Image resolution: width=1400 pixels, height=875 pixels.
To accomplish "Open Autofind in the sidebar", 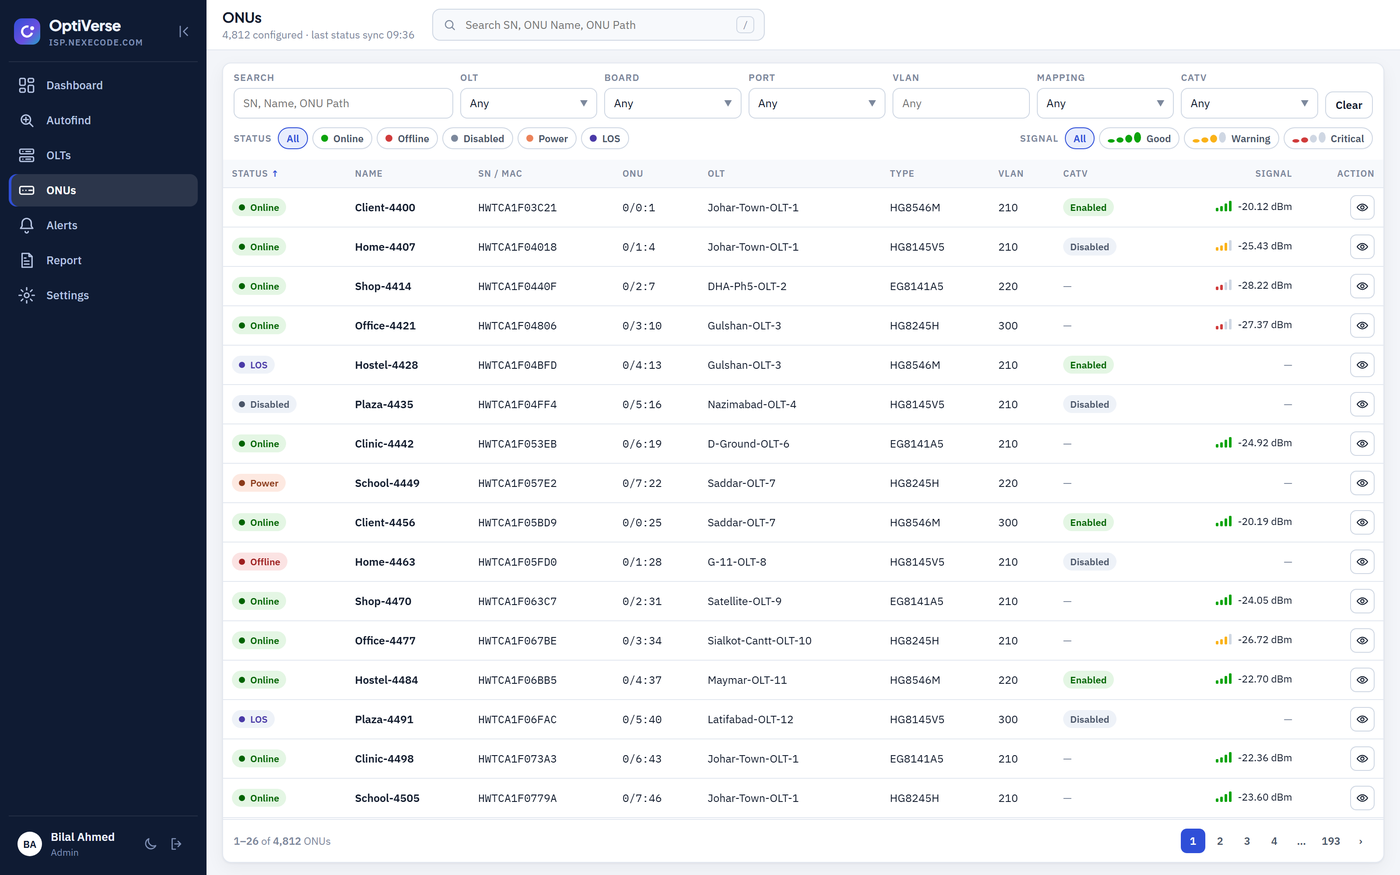I will [x=103, y=120].
